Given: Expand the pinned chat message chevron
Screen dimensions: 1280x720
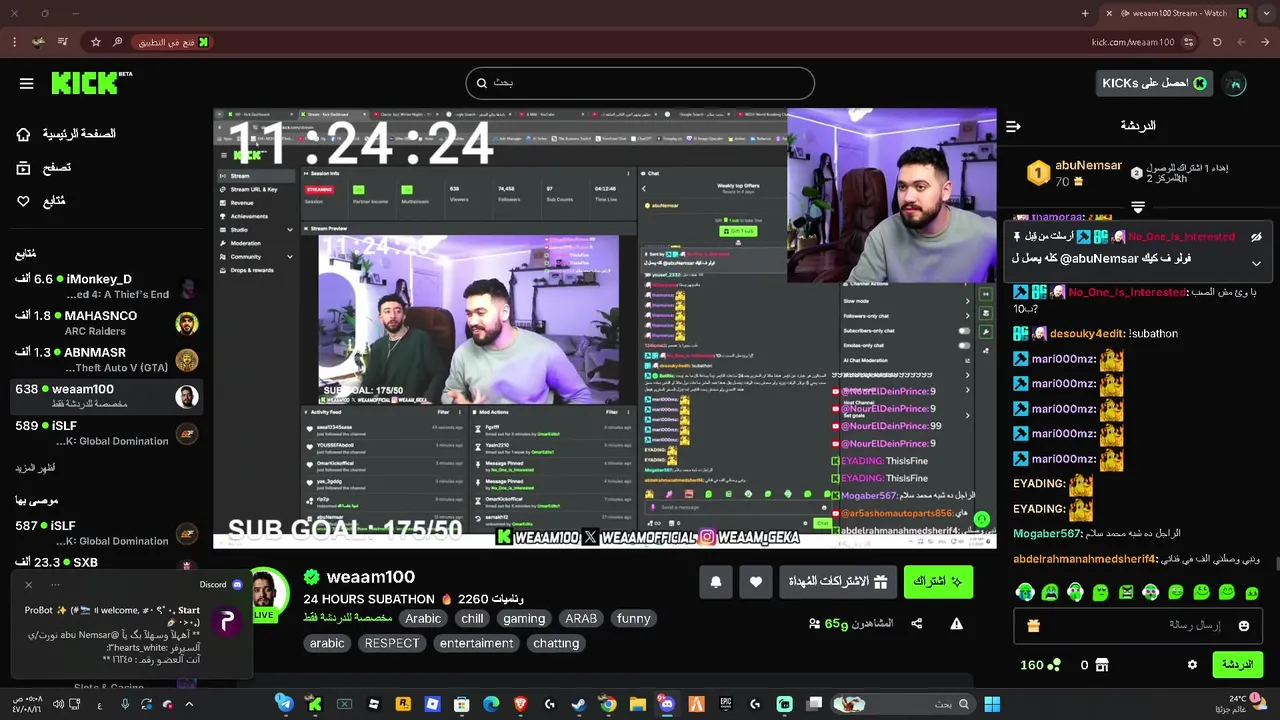Looking at the screenshot, I should pos(1256,263).
